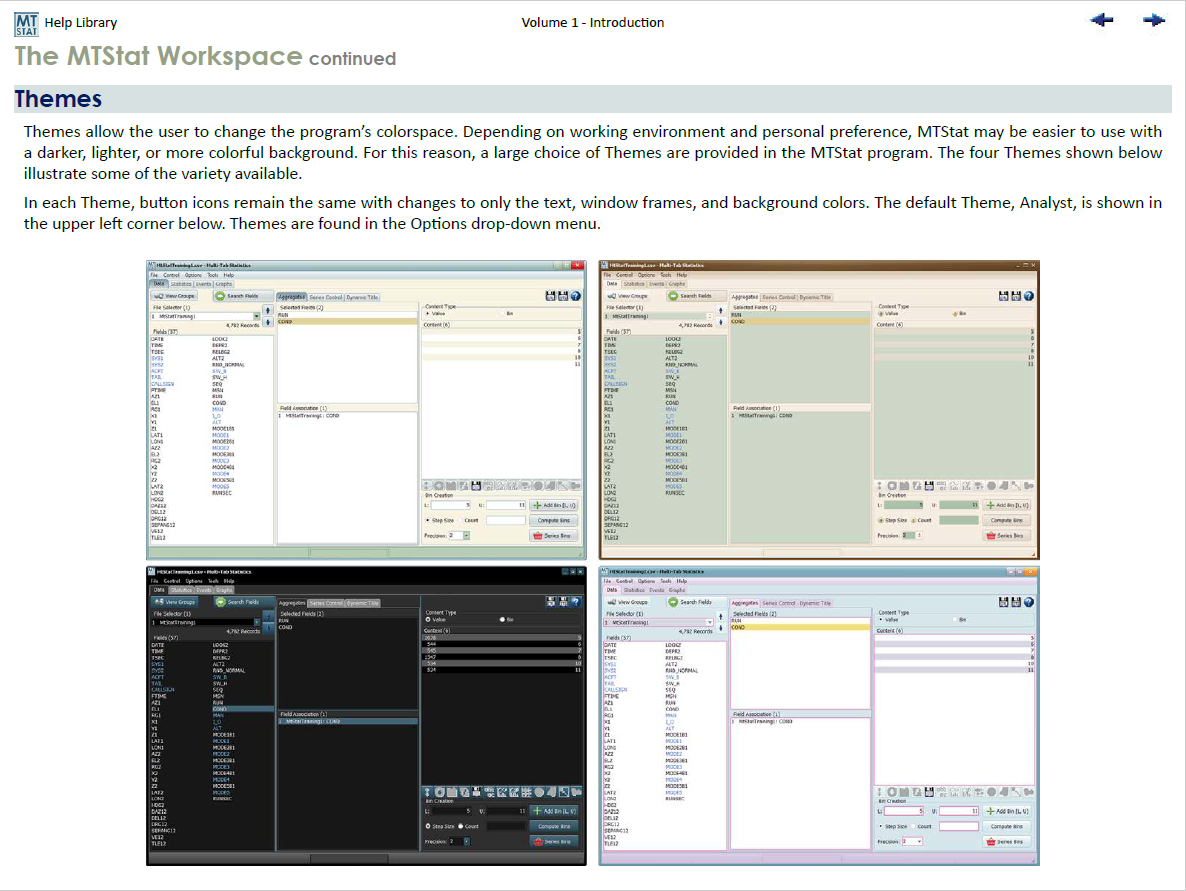Go to the next help page arrow
Screen dimensions: 1186x891
point(1154,20)
